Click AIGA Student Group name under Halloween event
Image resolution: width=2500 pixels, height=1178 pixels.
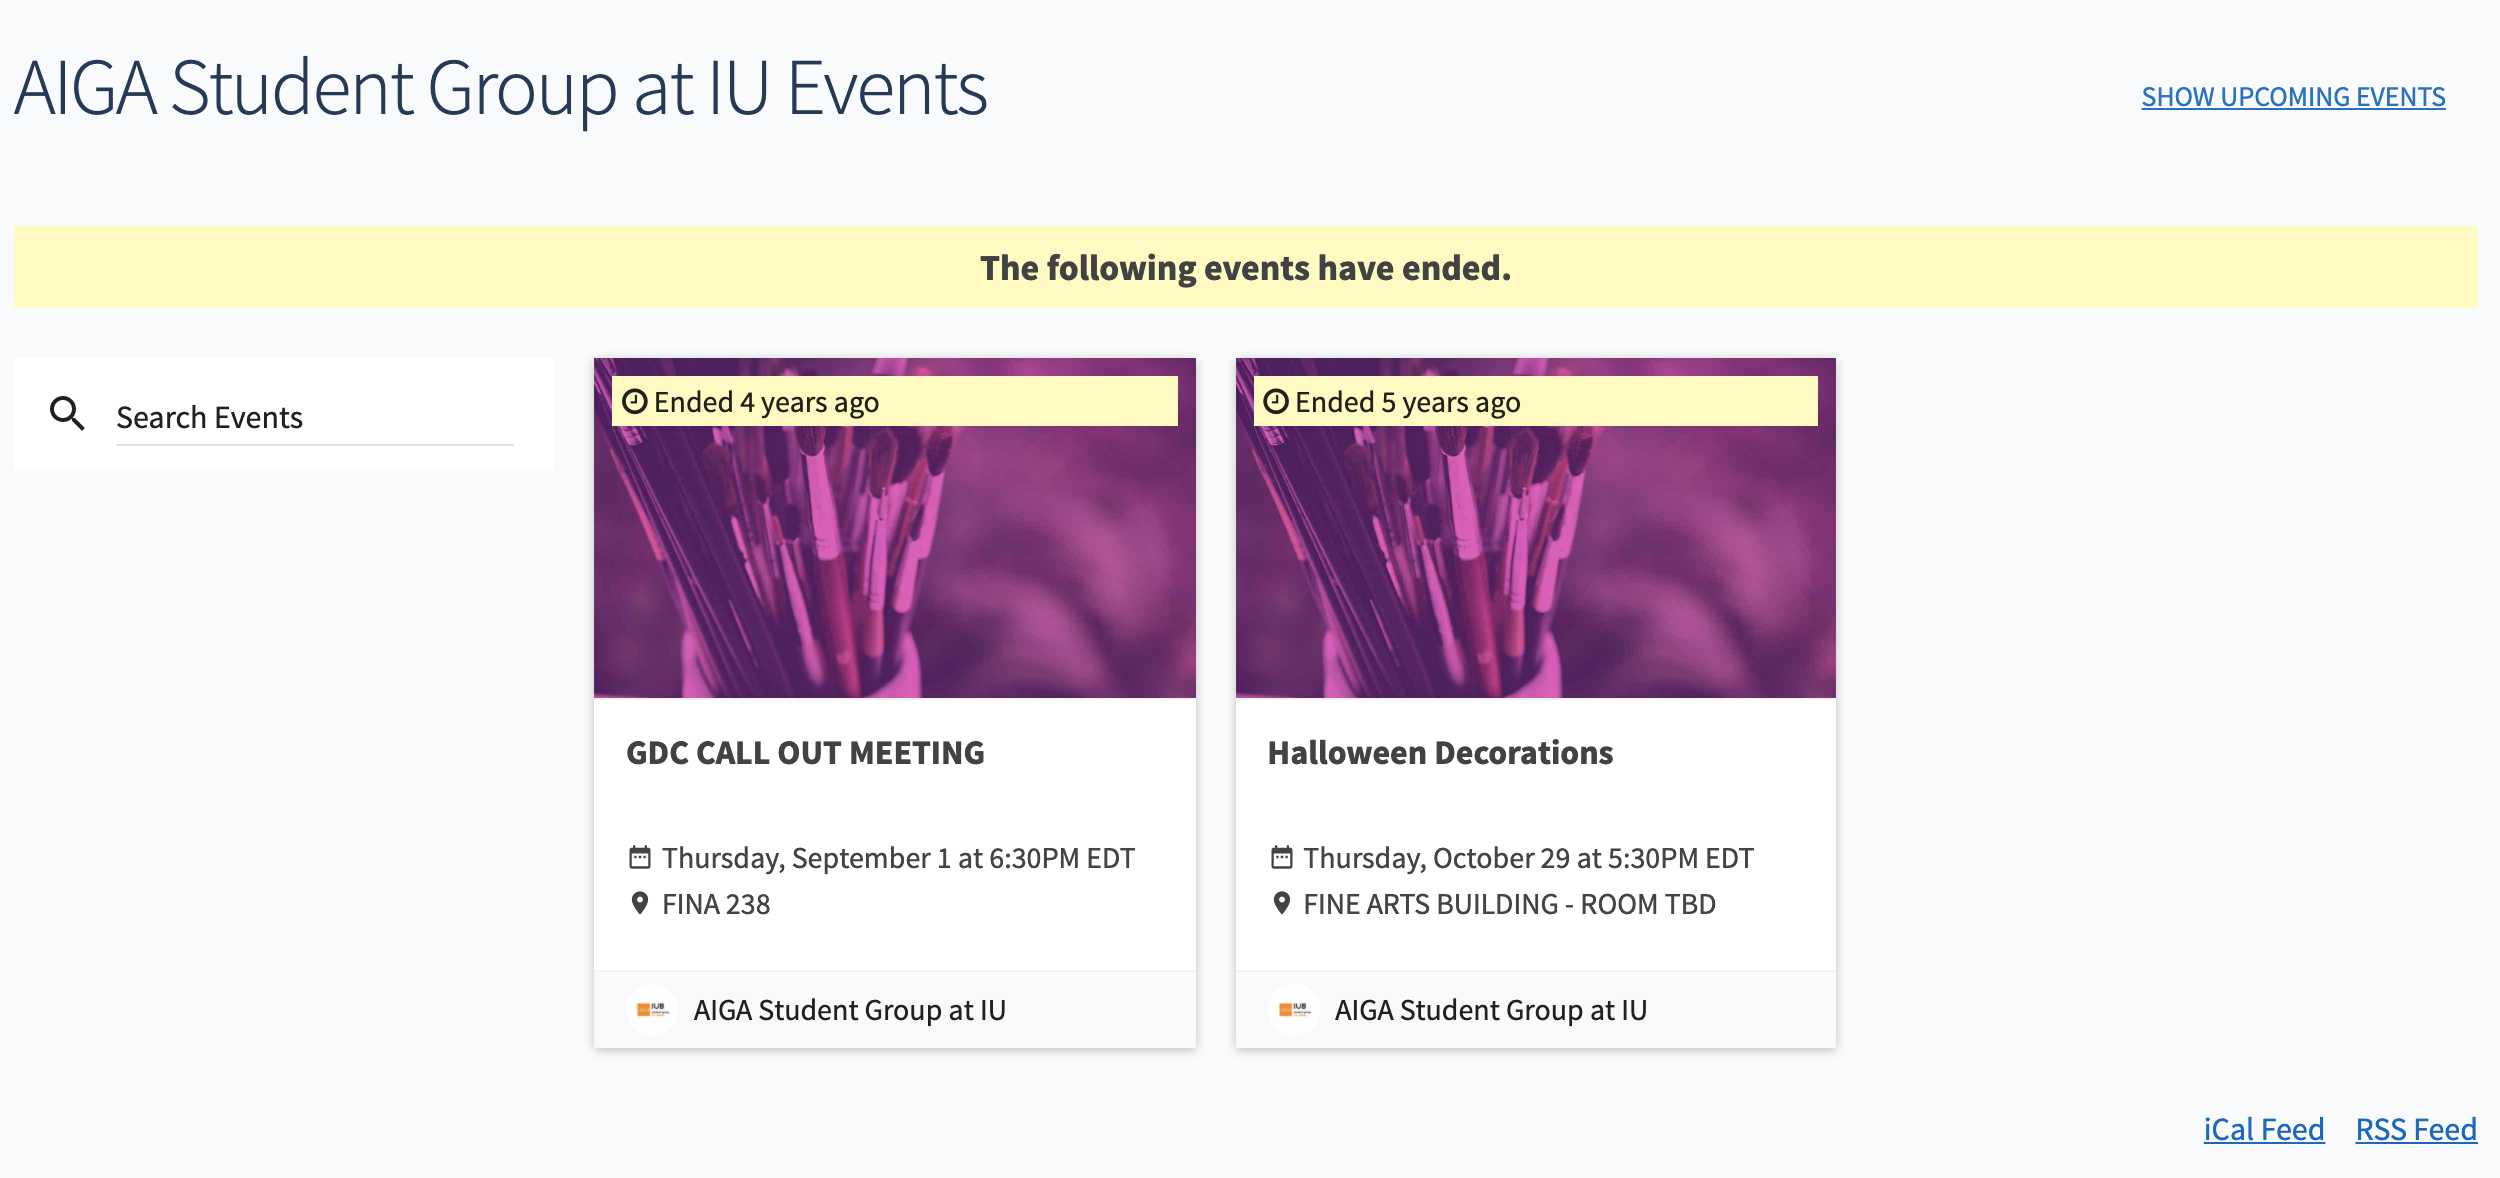pos(1491,1010)
